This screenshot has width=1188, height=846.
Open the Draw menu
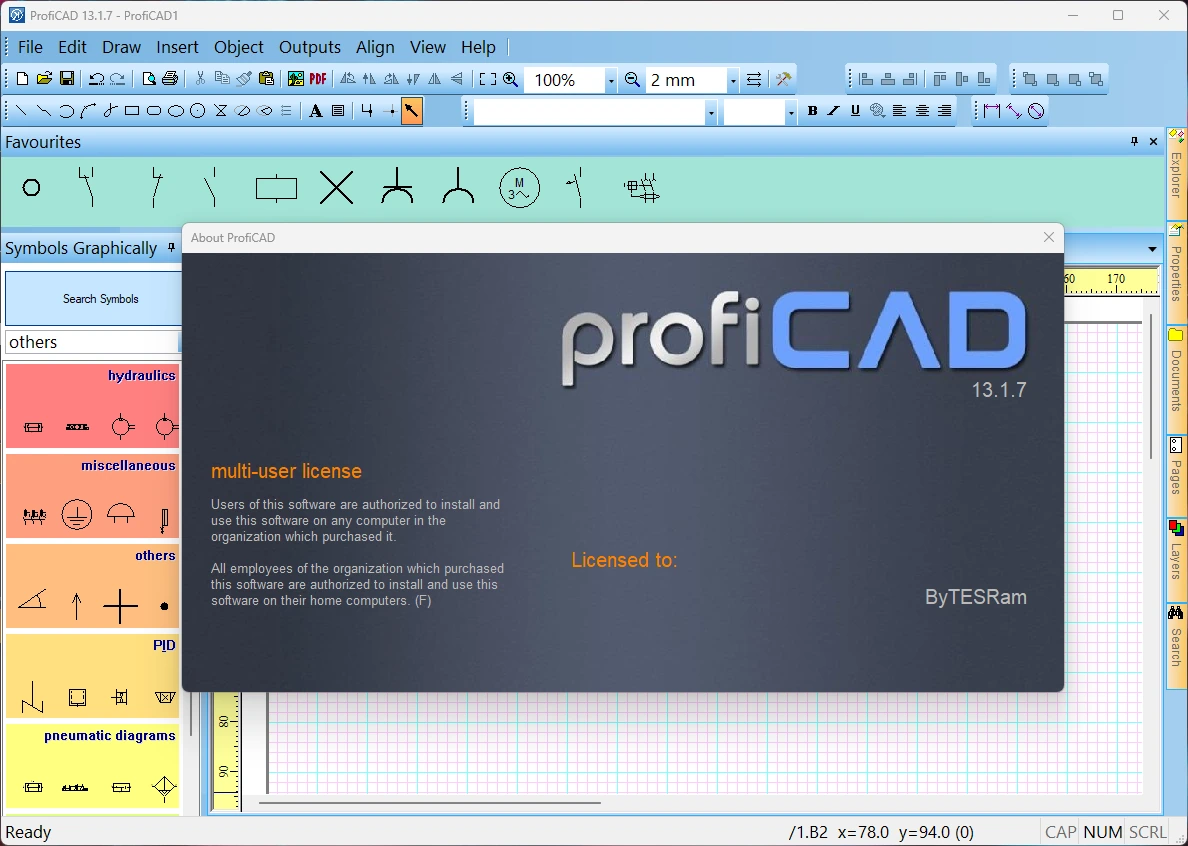point(121,47)
